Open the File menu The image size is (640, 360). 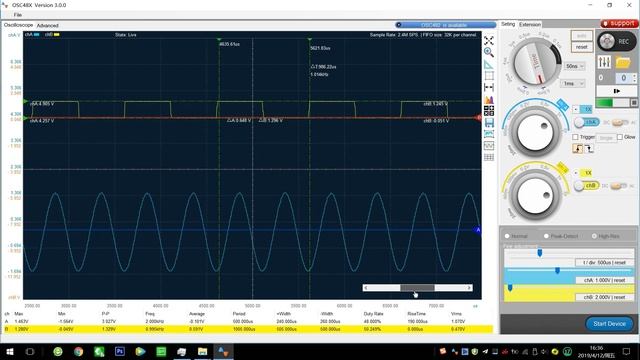[18, 15]
